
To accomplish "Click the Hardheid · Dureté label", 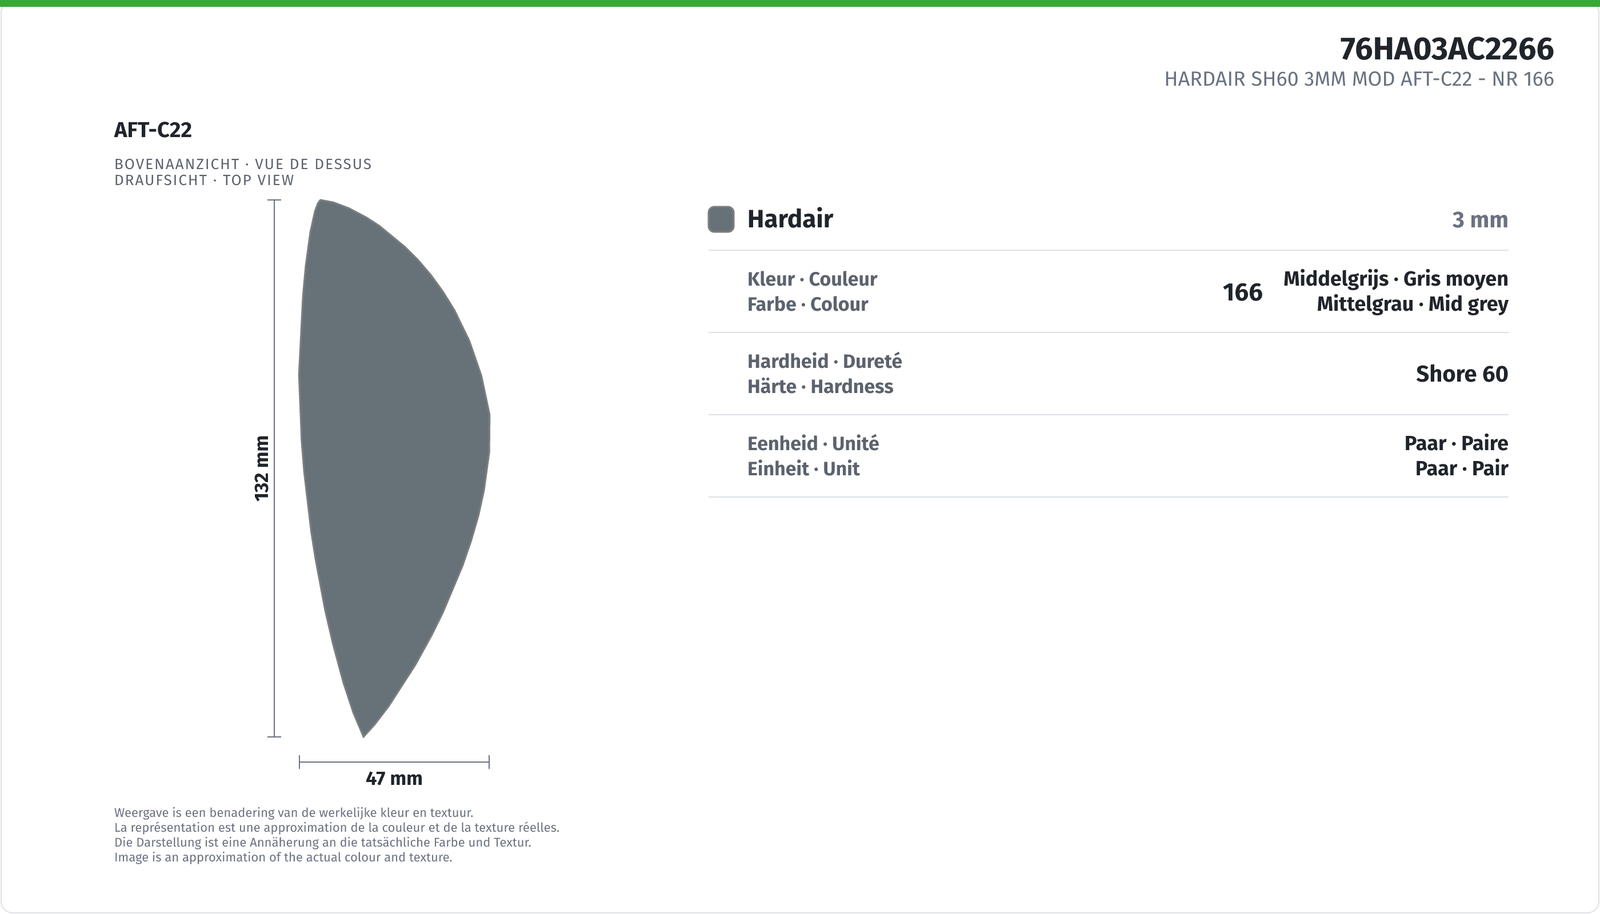I will (824, 361).
